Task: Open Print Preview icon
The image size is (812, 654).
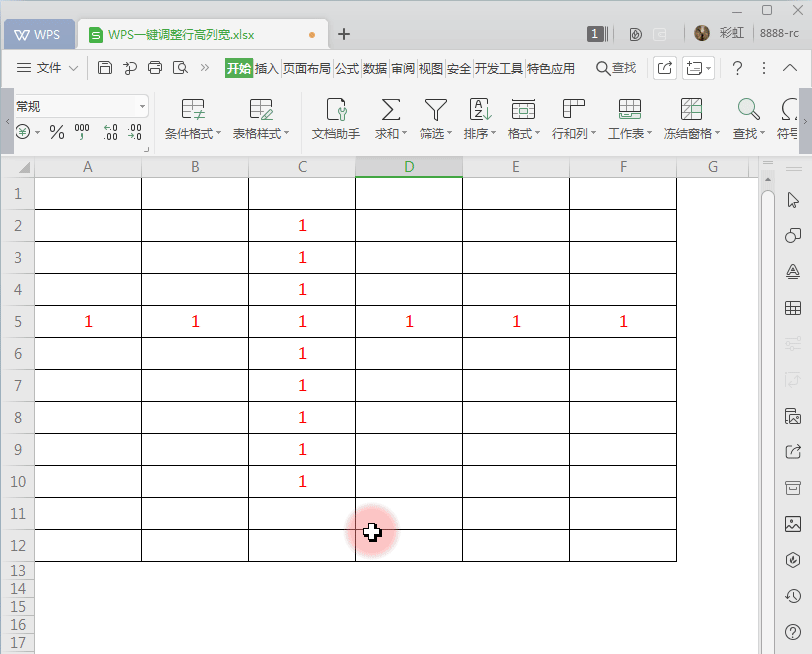Action: 180,68
